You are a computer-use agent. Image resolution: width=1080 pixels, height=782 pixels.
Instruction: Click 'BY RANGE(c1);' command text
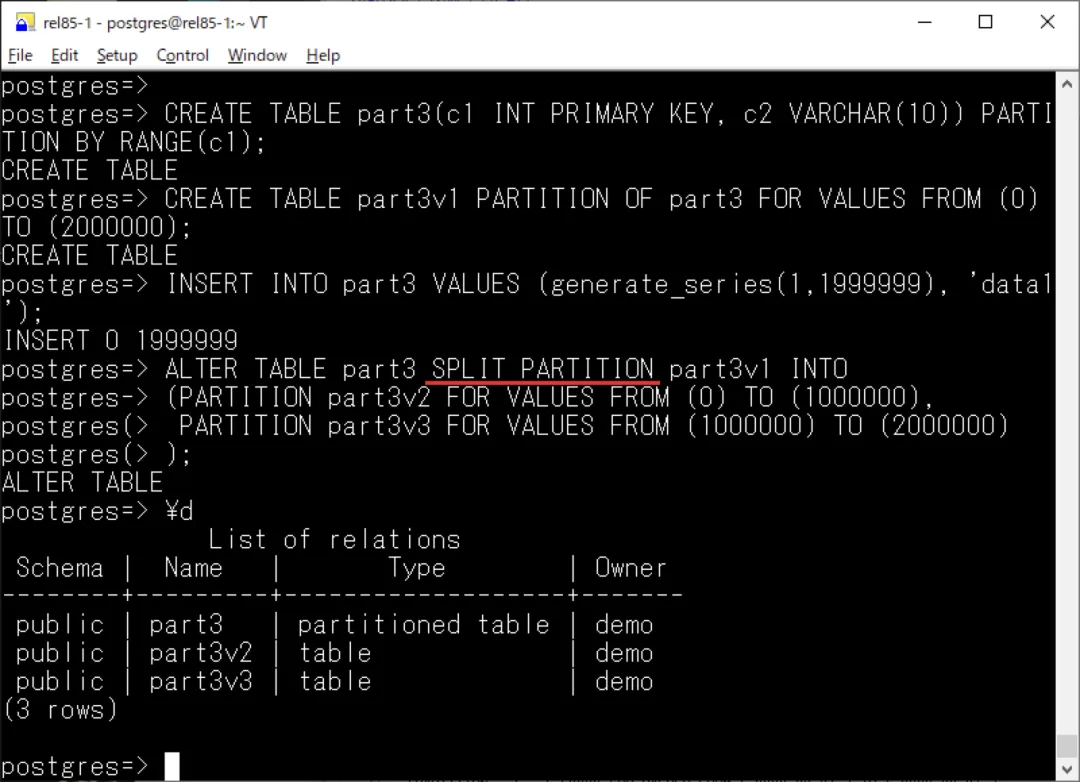click(x=169, y=143)
